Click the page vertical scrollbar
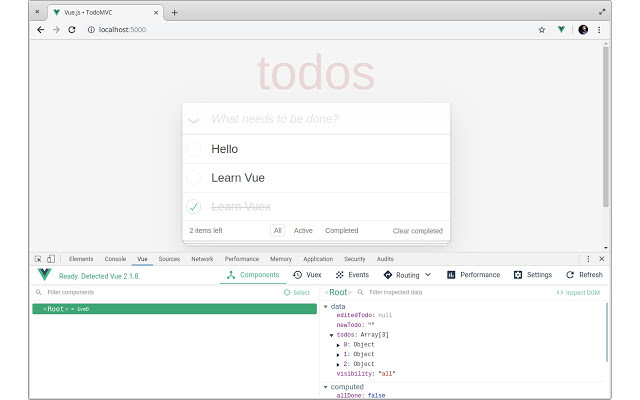Viewport: 640px width, 400px height. click(x=606, y=127)
